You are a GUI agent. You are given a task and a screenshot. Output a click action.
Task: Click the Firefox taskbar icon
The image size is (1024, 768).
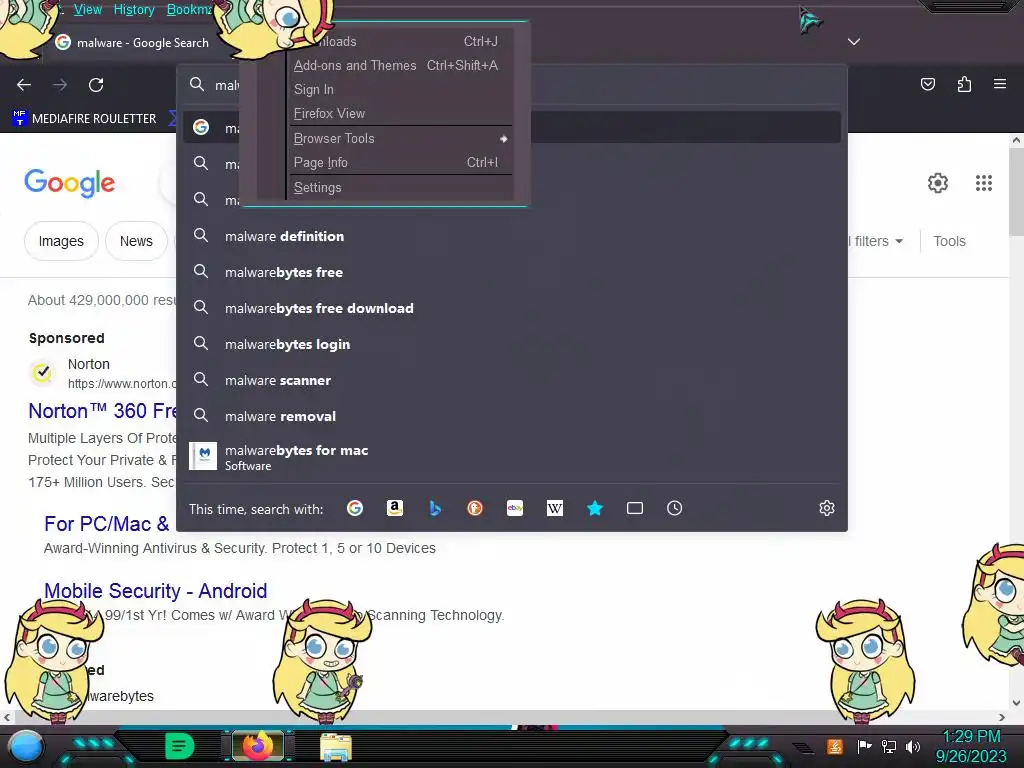pos(258,746)
